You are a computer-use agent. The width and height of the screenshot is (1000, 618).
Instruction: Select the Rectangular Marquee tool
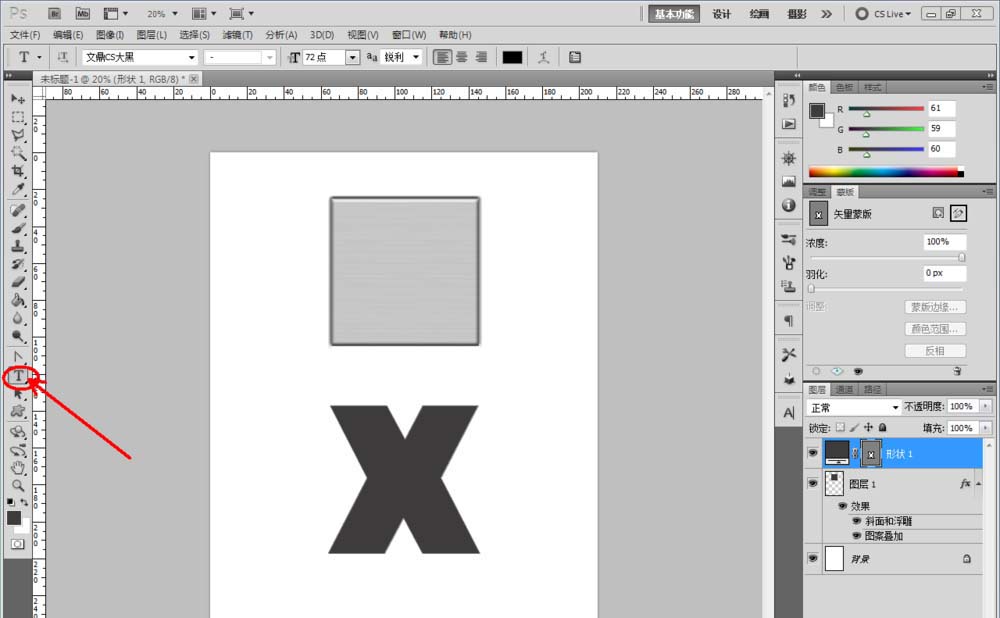[18, 117]
